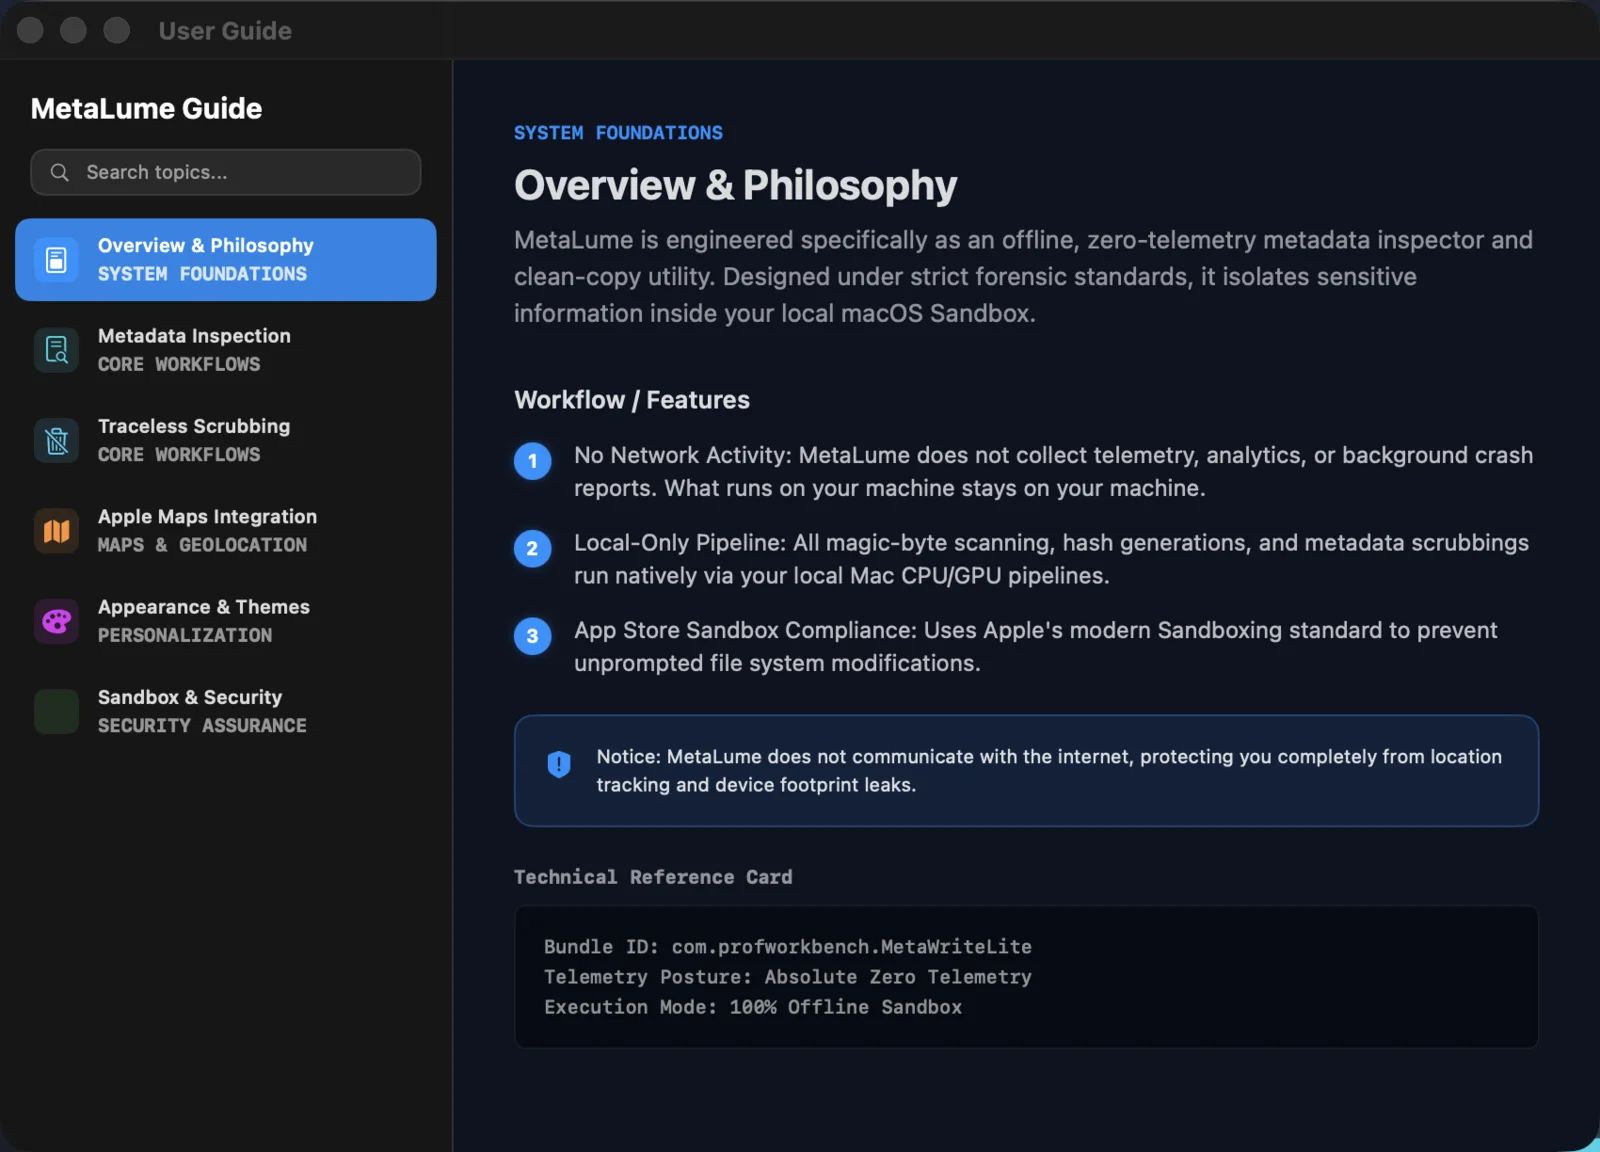This screenshot has width=1600, height=1152.
Task: Click the App Store Sandbox Compliance text
Action: [x=1036, y=647]
